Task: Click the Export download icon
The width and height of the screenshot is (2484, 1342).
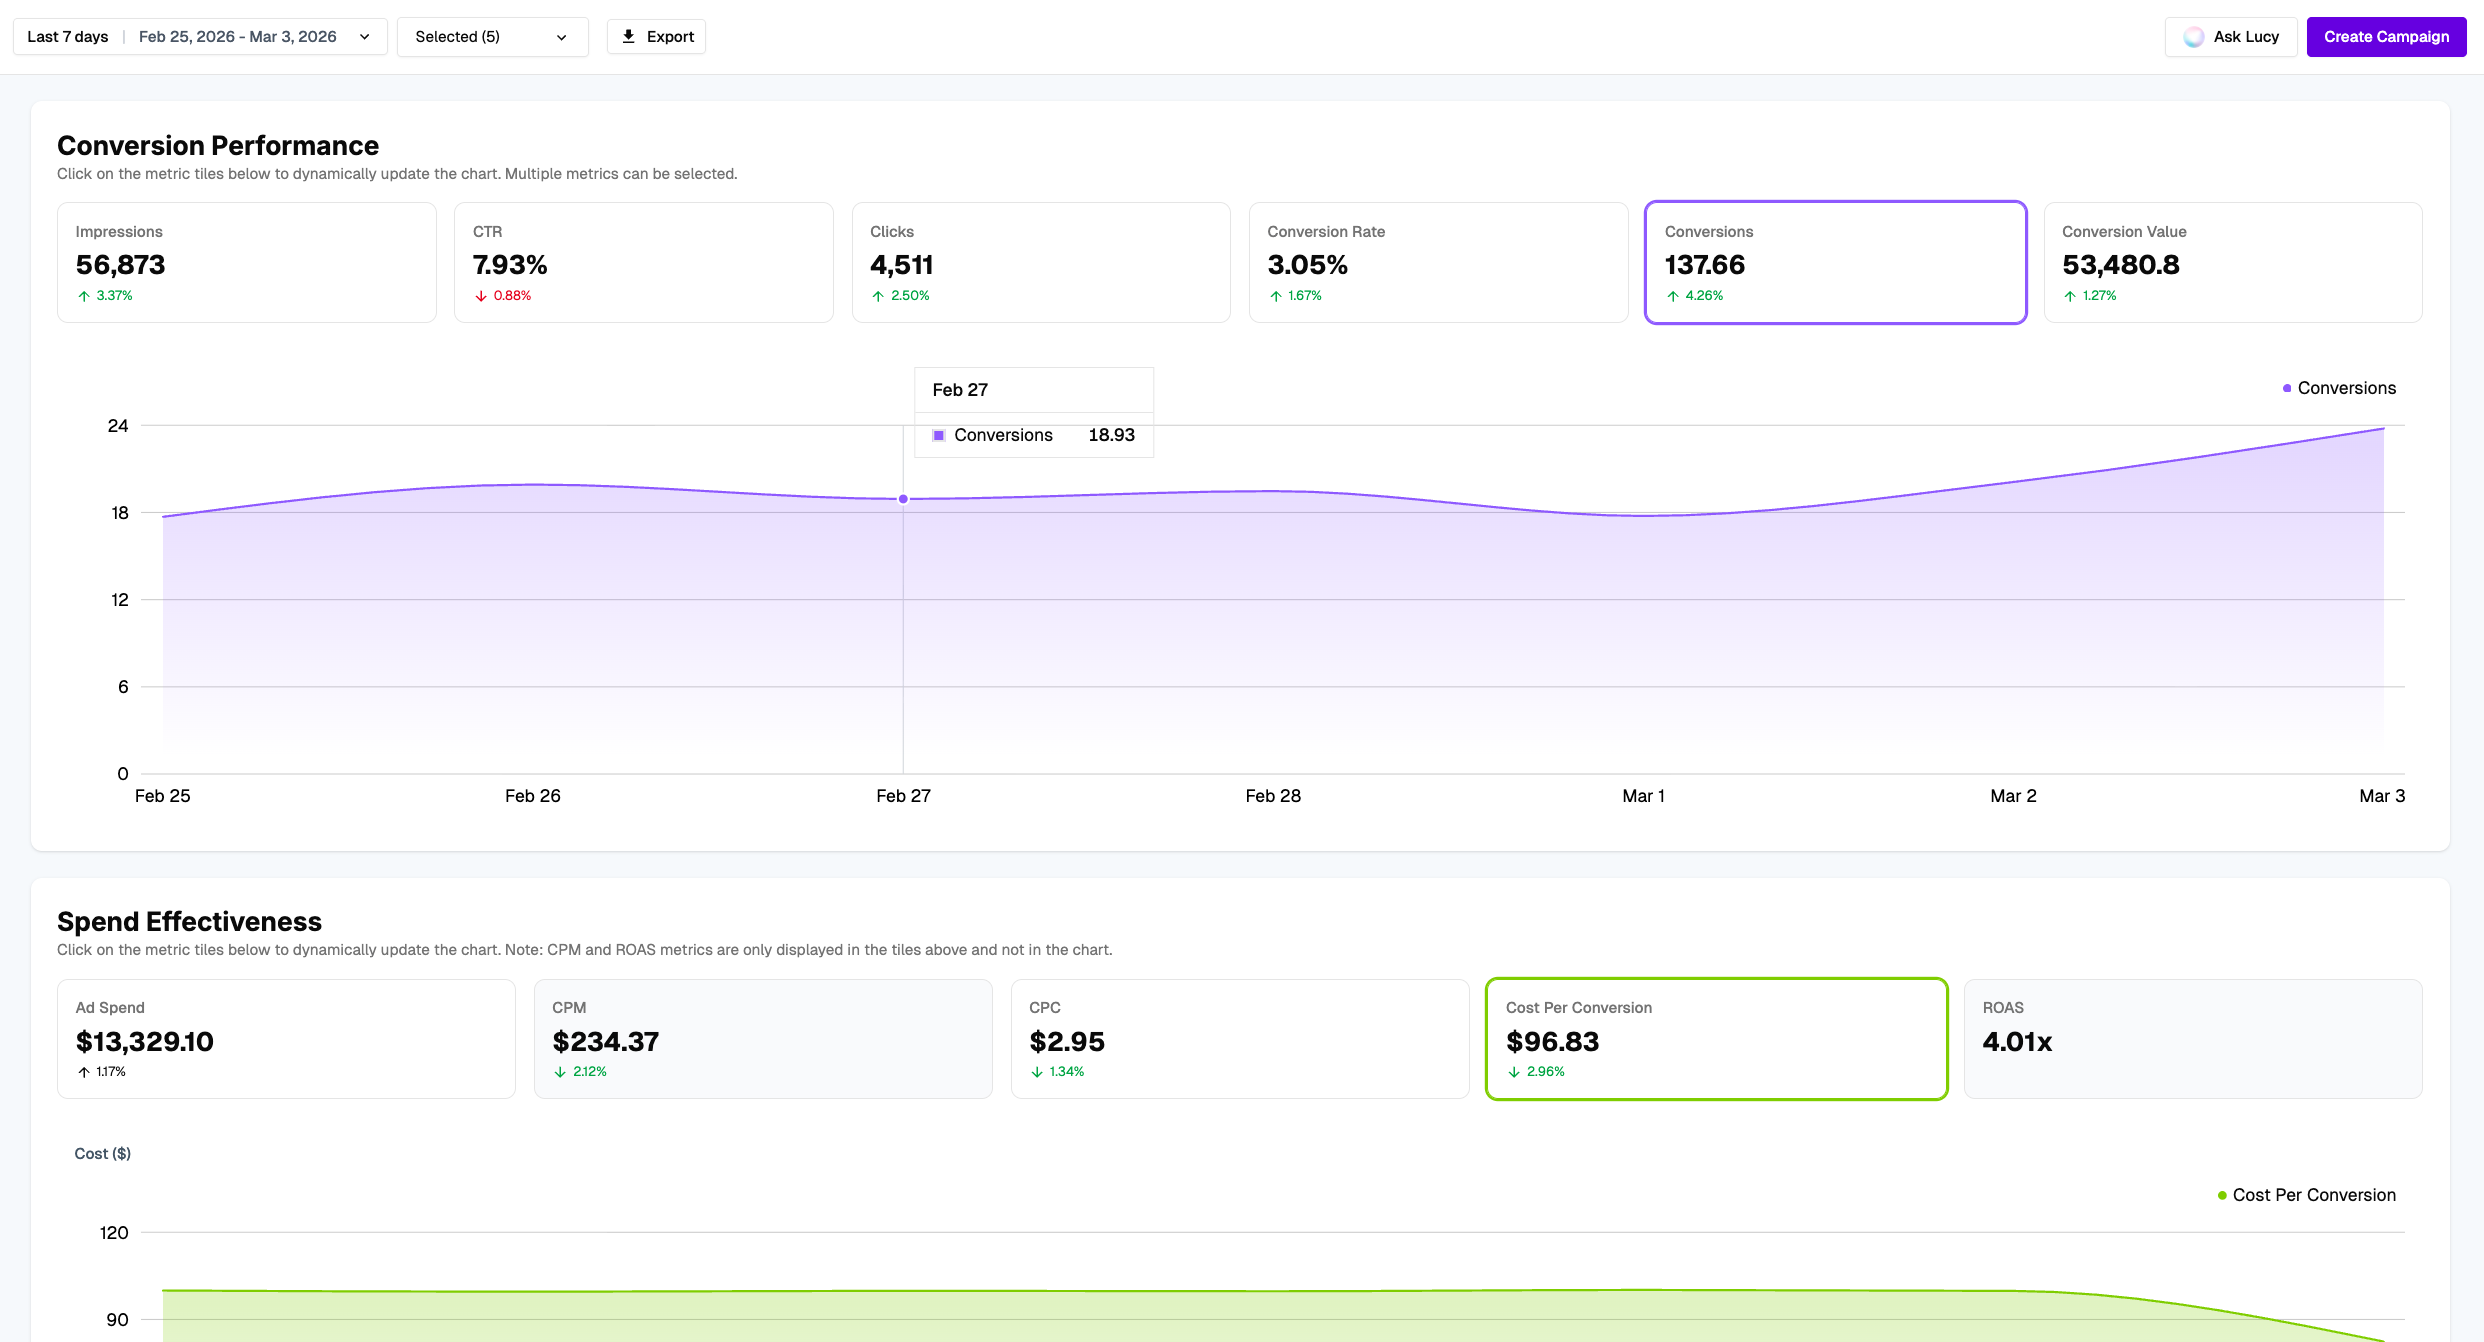Action: [628, 36]
